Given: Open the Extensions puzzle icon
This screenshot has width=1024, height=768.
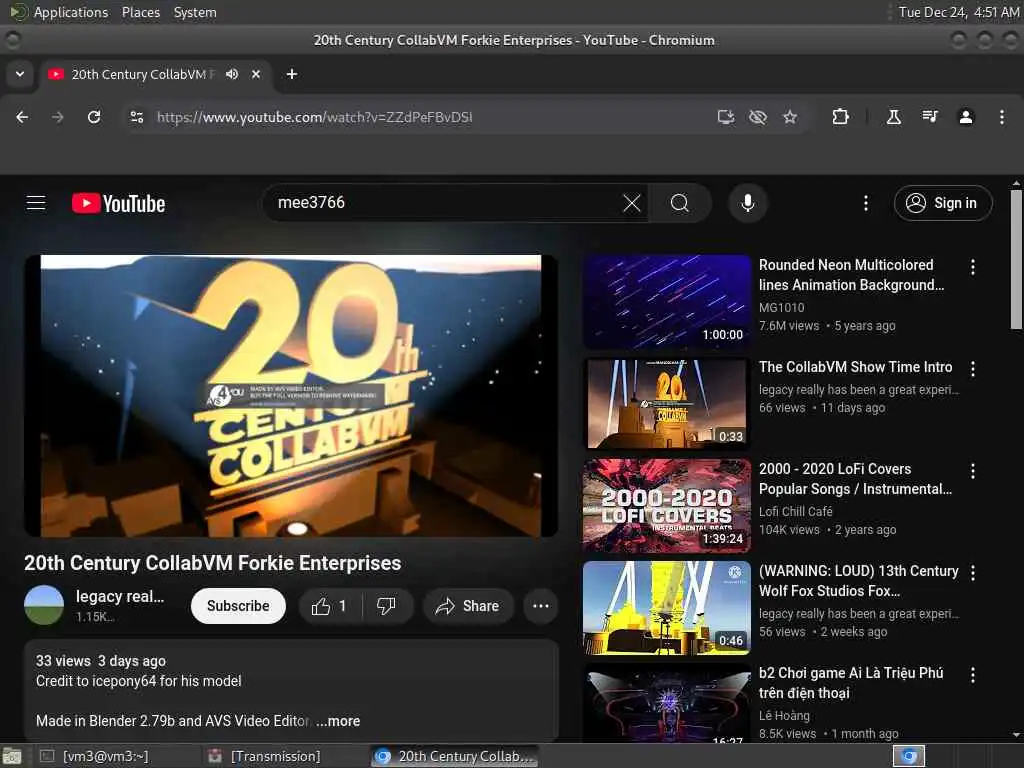Looking at the screenshot, I should click(x=840, y=117).
